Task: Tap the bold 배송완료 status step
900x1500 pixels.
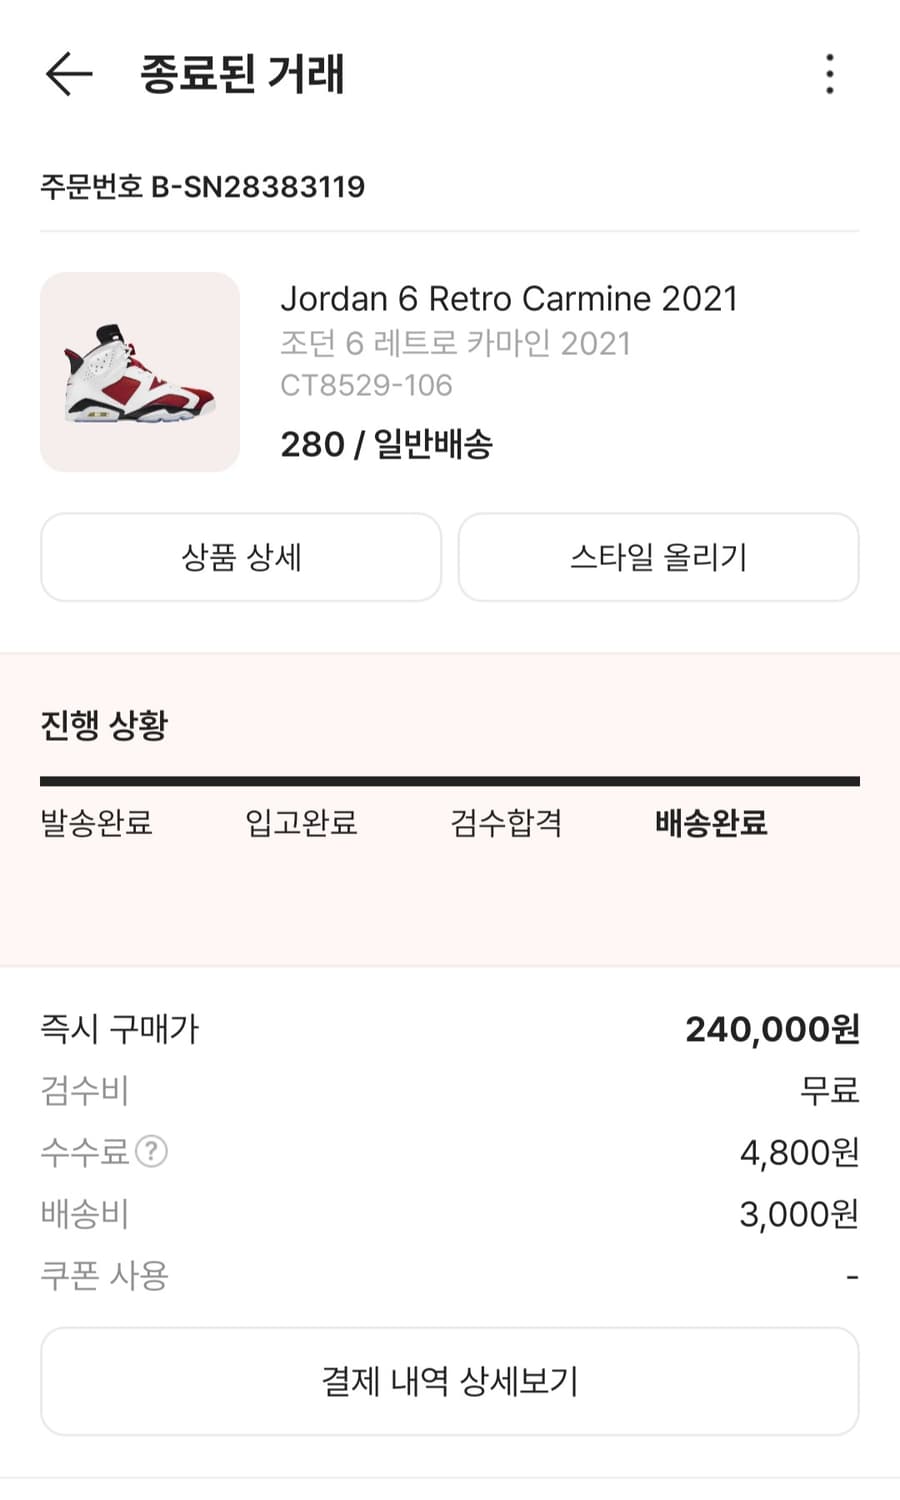Action: click(x=711, y=823)
